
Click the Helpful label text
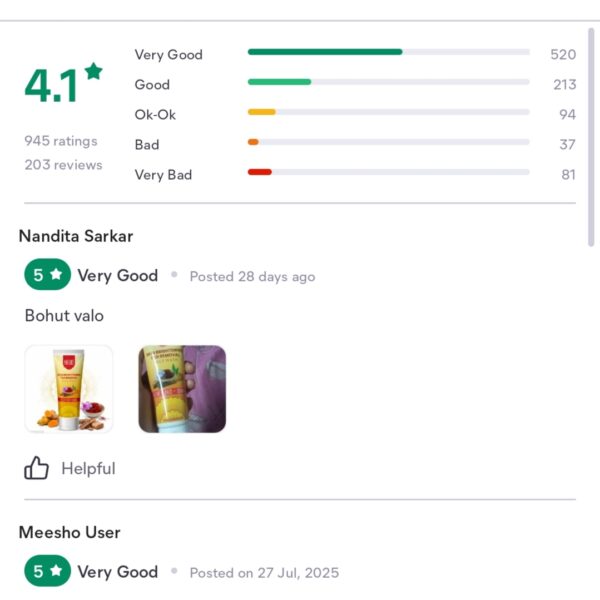[x=88, y=468]
